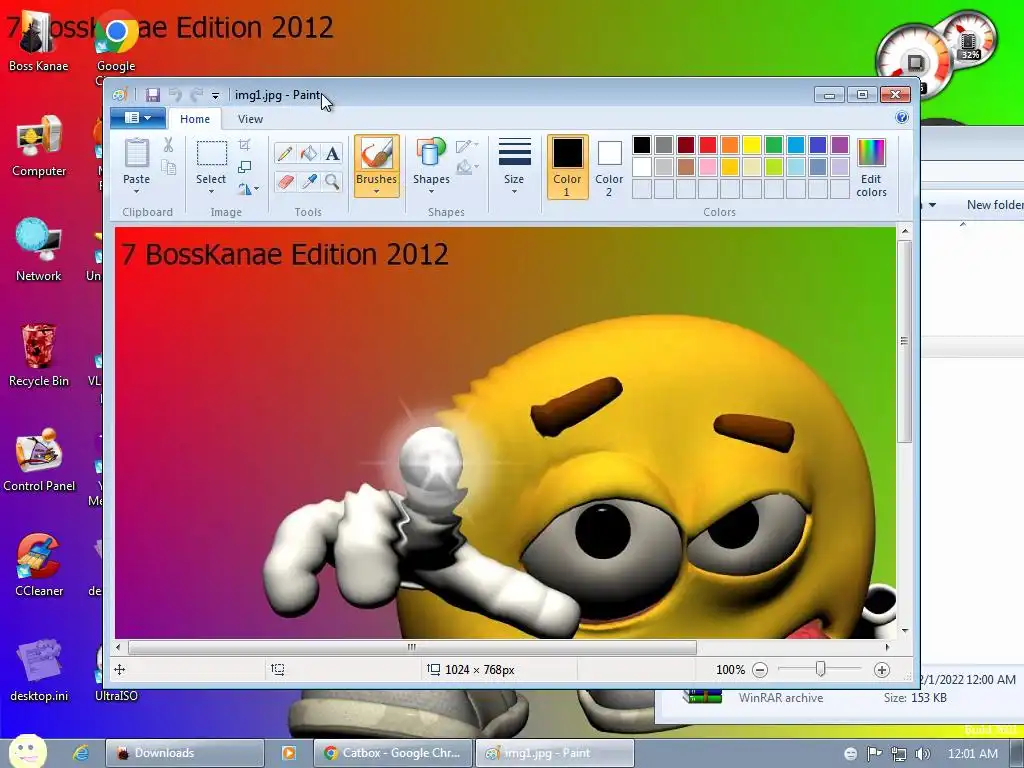The height and width of the screenshot is (768, 1024).
Task: Click the Redo arrow in title bar
Action: pyautogui.click(x=196, y=95)
